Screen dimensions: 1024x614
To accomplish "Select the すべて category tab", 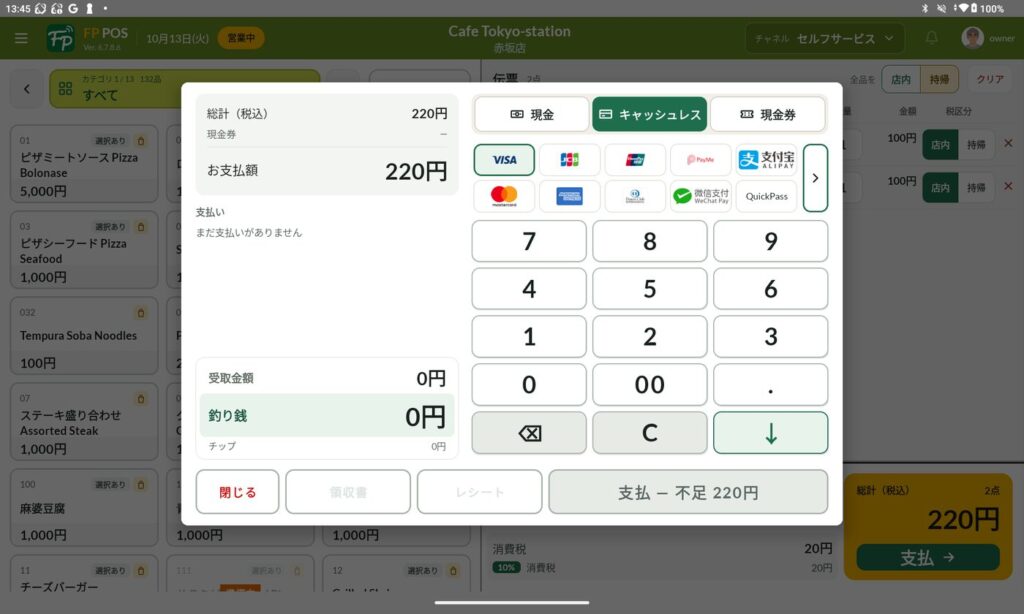I will coord(184,89).
